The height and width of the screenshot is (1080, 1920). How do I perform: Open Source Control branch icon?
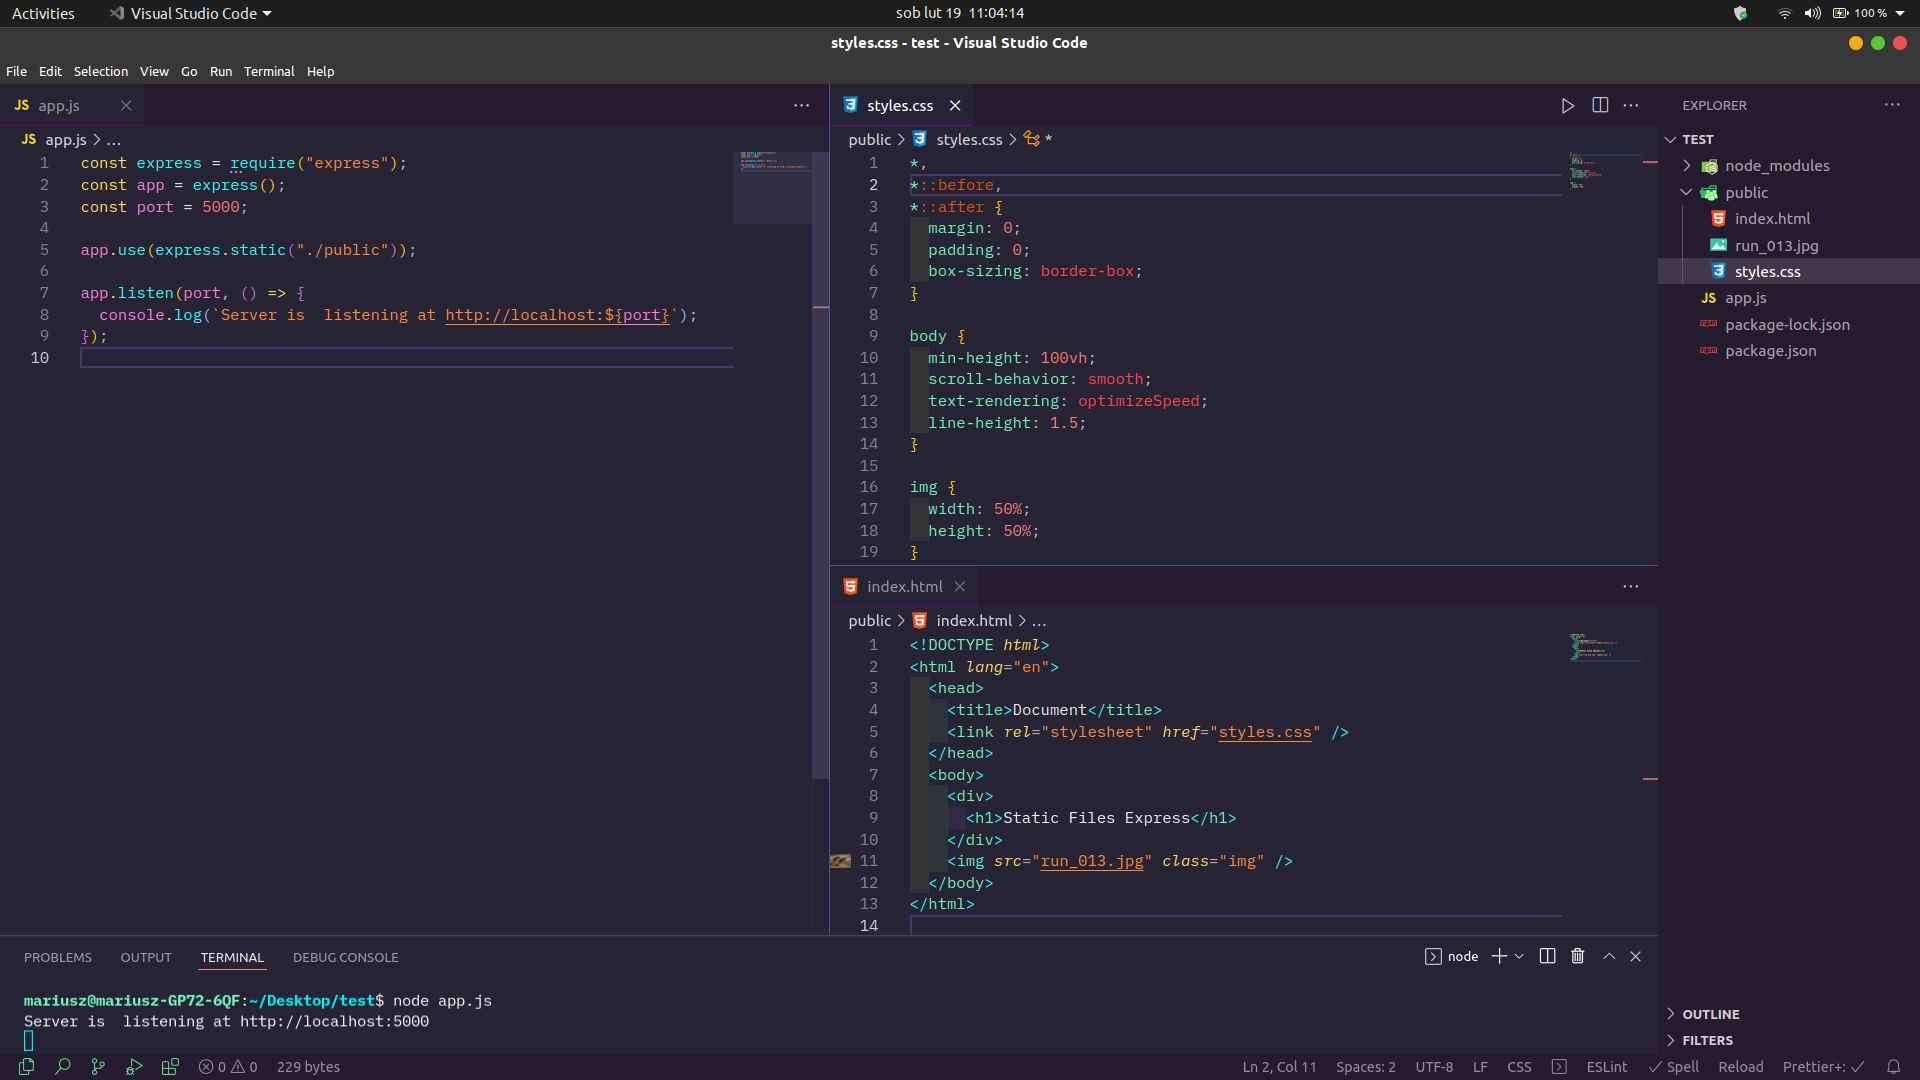click(x=98, y=1067)
